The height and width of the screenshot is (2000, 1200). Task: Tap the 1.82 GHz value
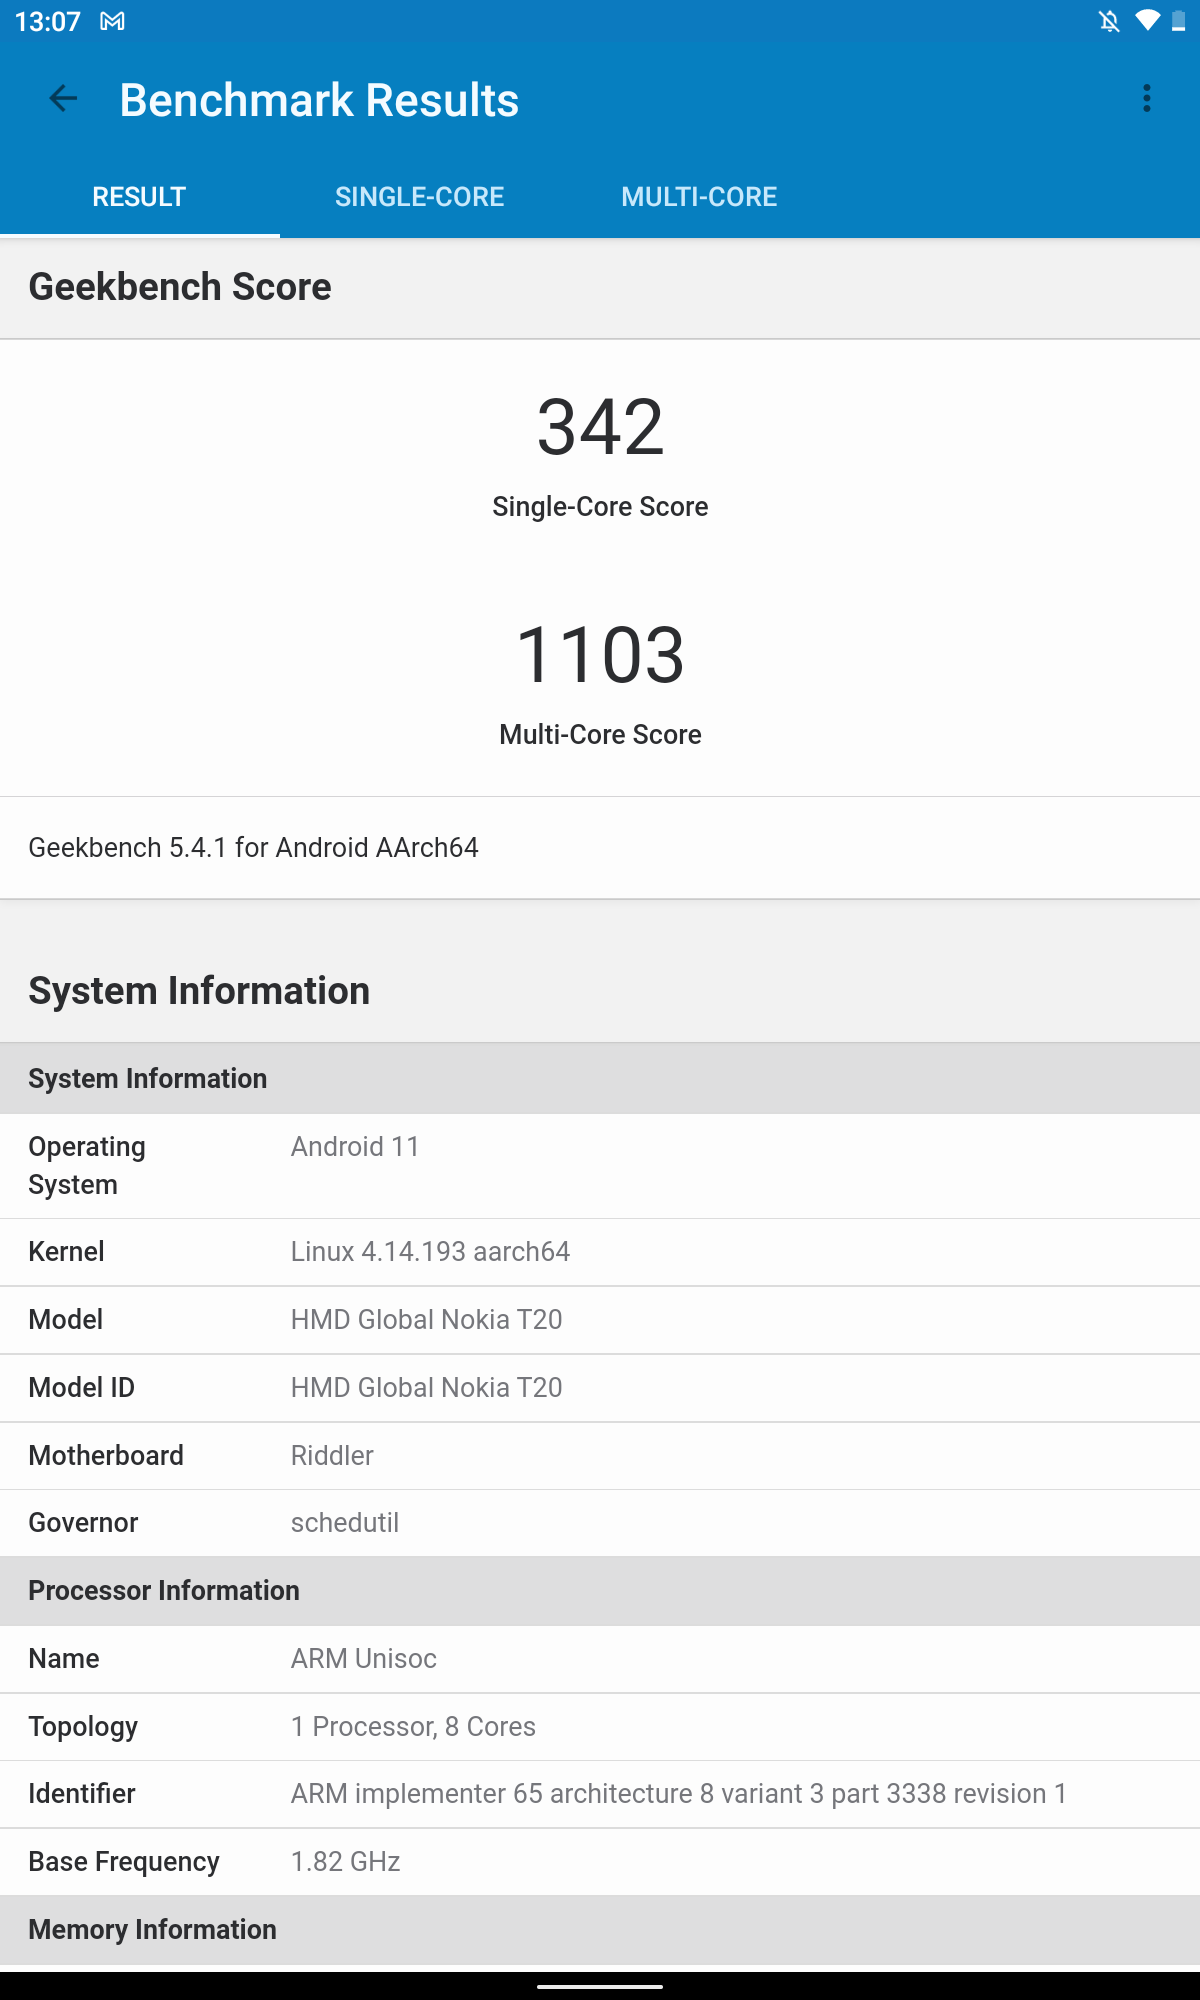pos(346,1862)
